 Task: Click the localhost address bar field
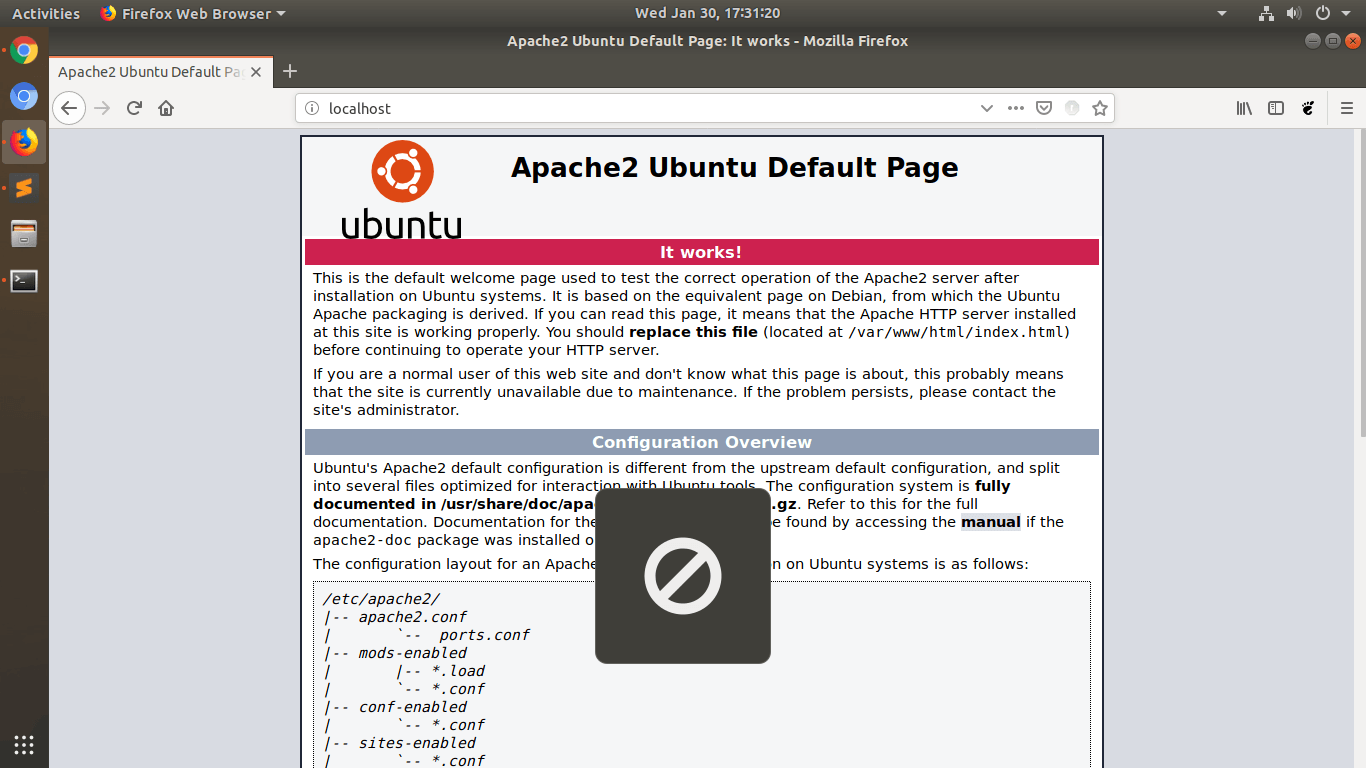[x=640, y=108]
